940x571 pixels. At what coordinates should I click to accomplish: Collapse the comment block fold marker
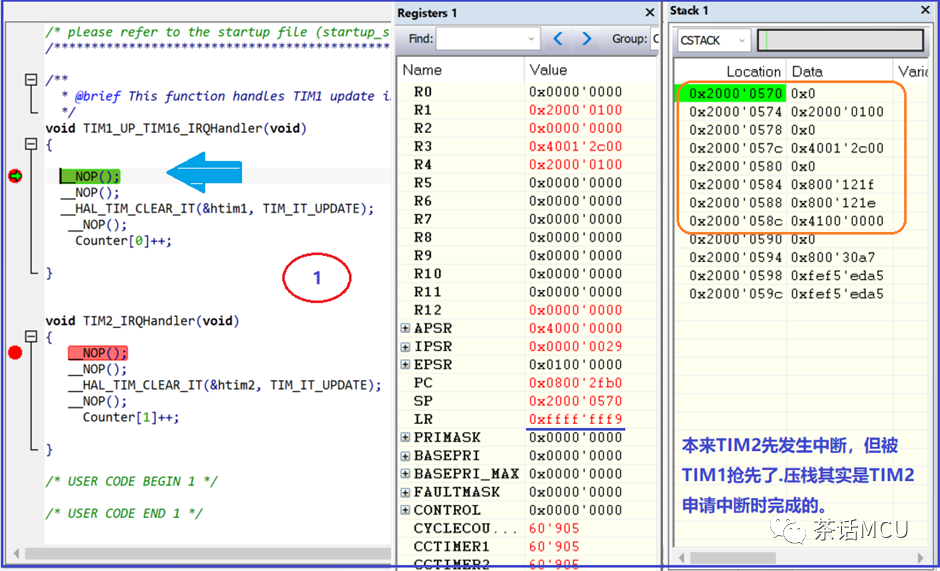pos(31,80)
